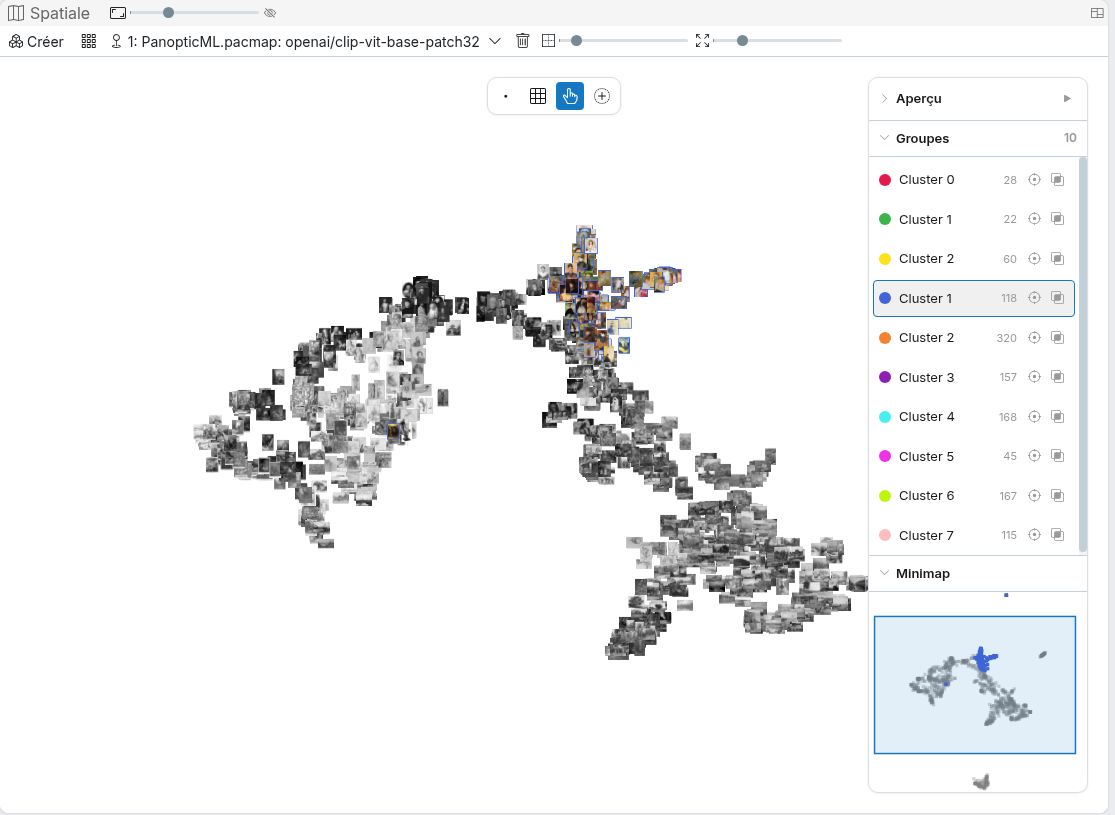This screenshot has width=1115, height=815.
Task: Expand the Aperçu section
Action: point(885,98)
